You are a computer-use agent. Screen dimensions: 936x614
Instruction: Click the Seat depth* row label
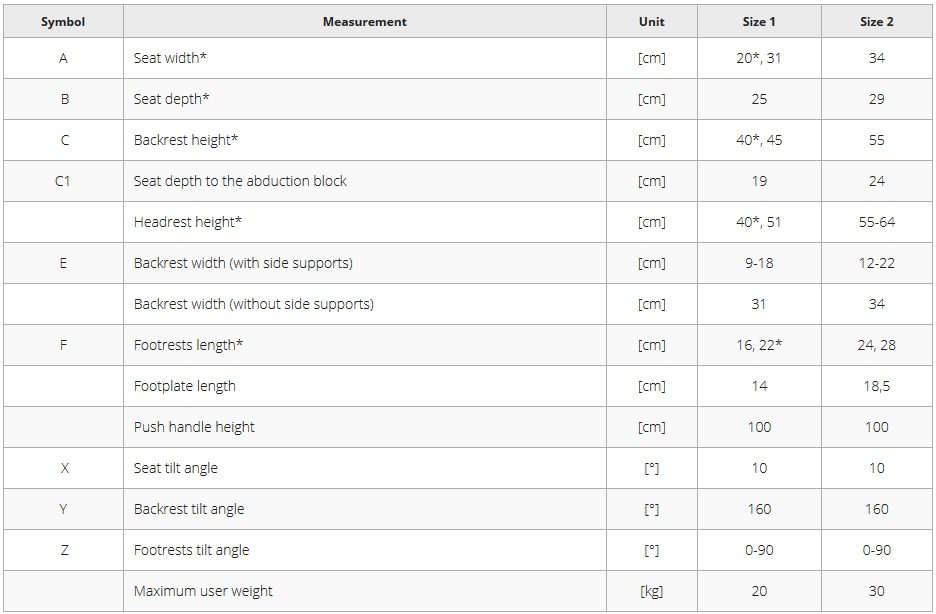pos(171,99)
